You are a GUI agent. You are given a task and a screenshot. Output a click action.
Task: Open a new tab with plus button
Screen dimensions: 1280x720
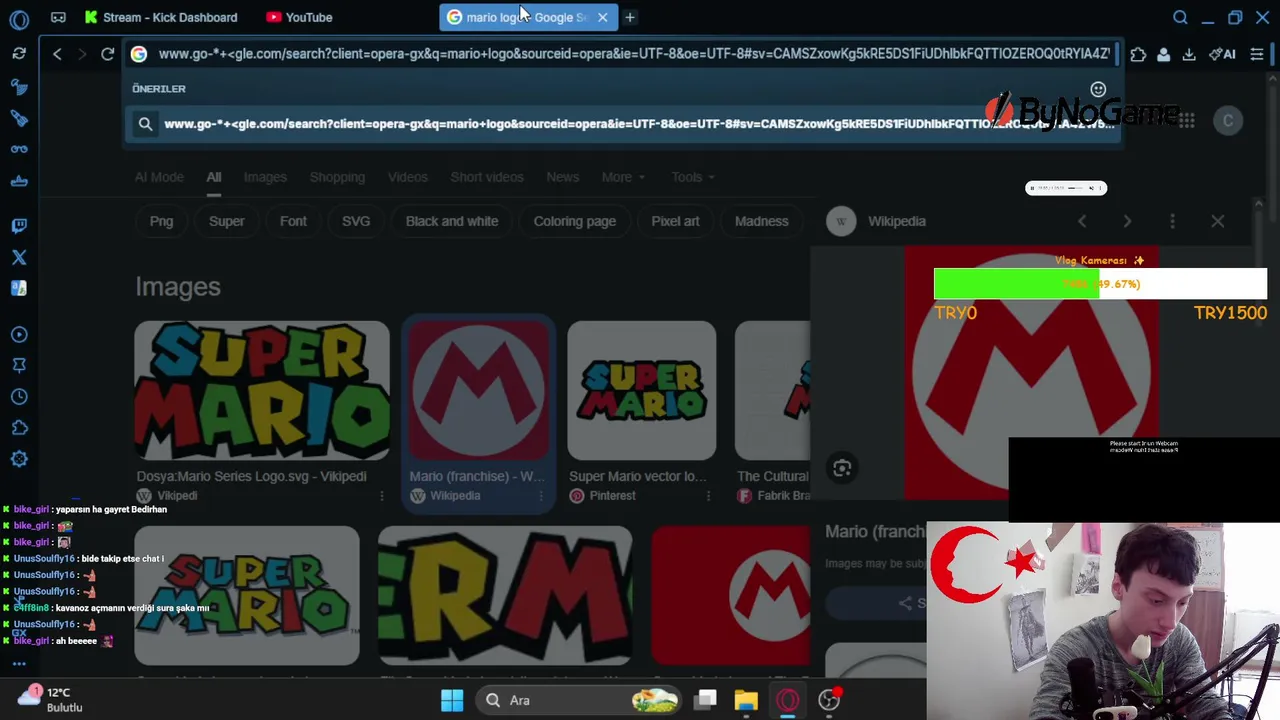tap(630, 17)
